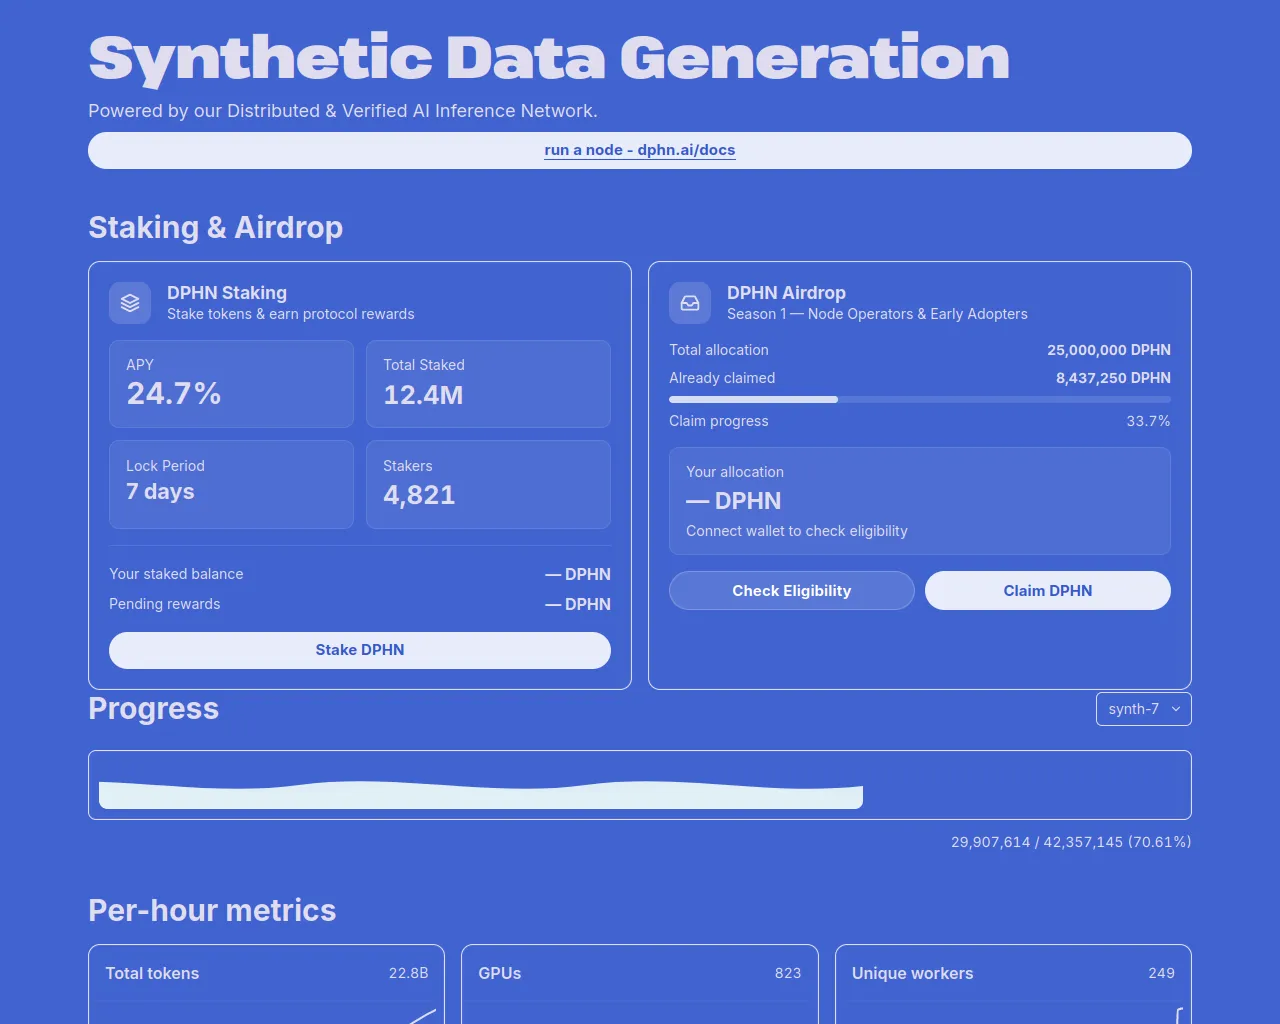
Task: Click the 'Your allocation' label
Action: 735,472
